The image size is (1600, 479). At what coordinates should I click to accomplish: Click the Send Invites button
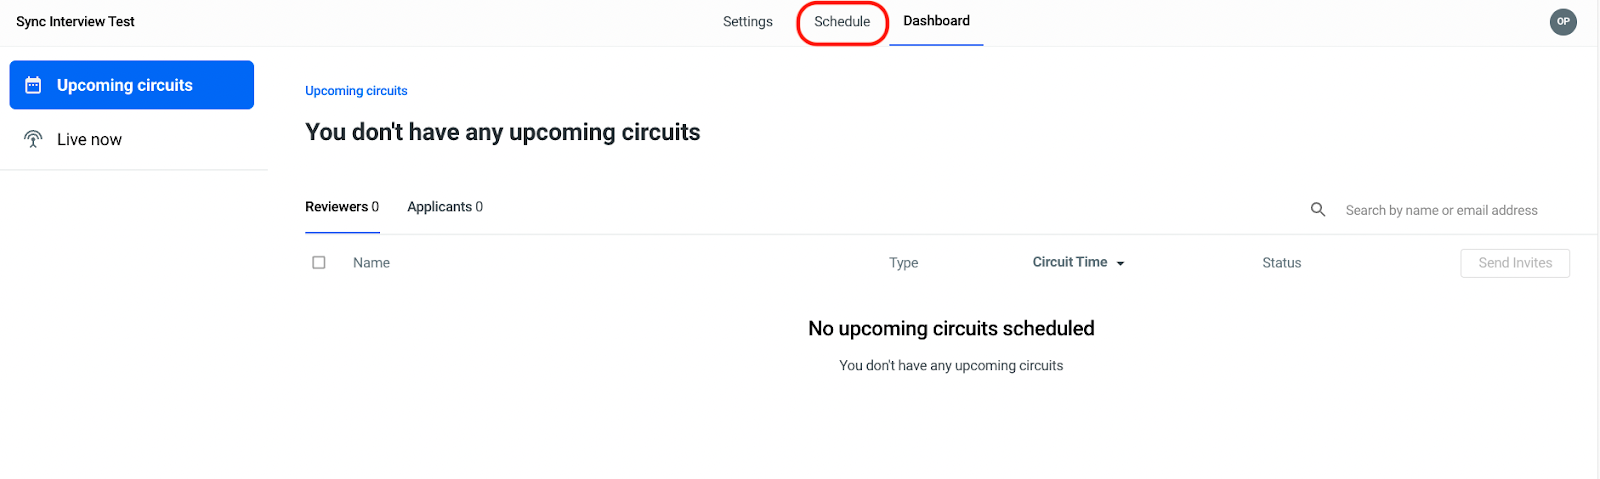pos(1515,263)
